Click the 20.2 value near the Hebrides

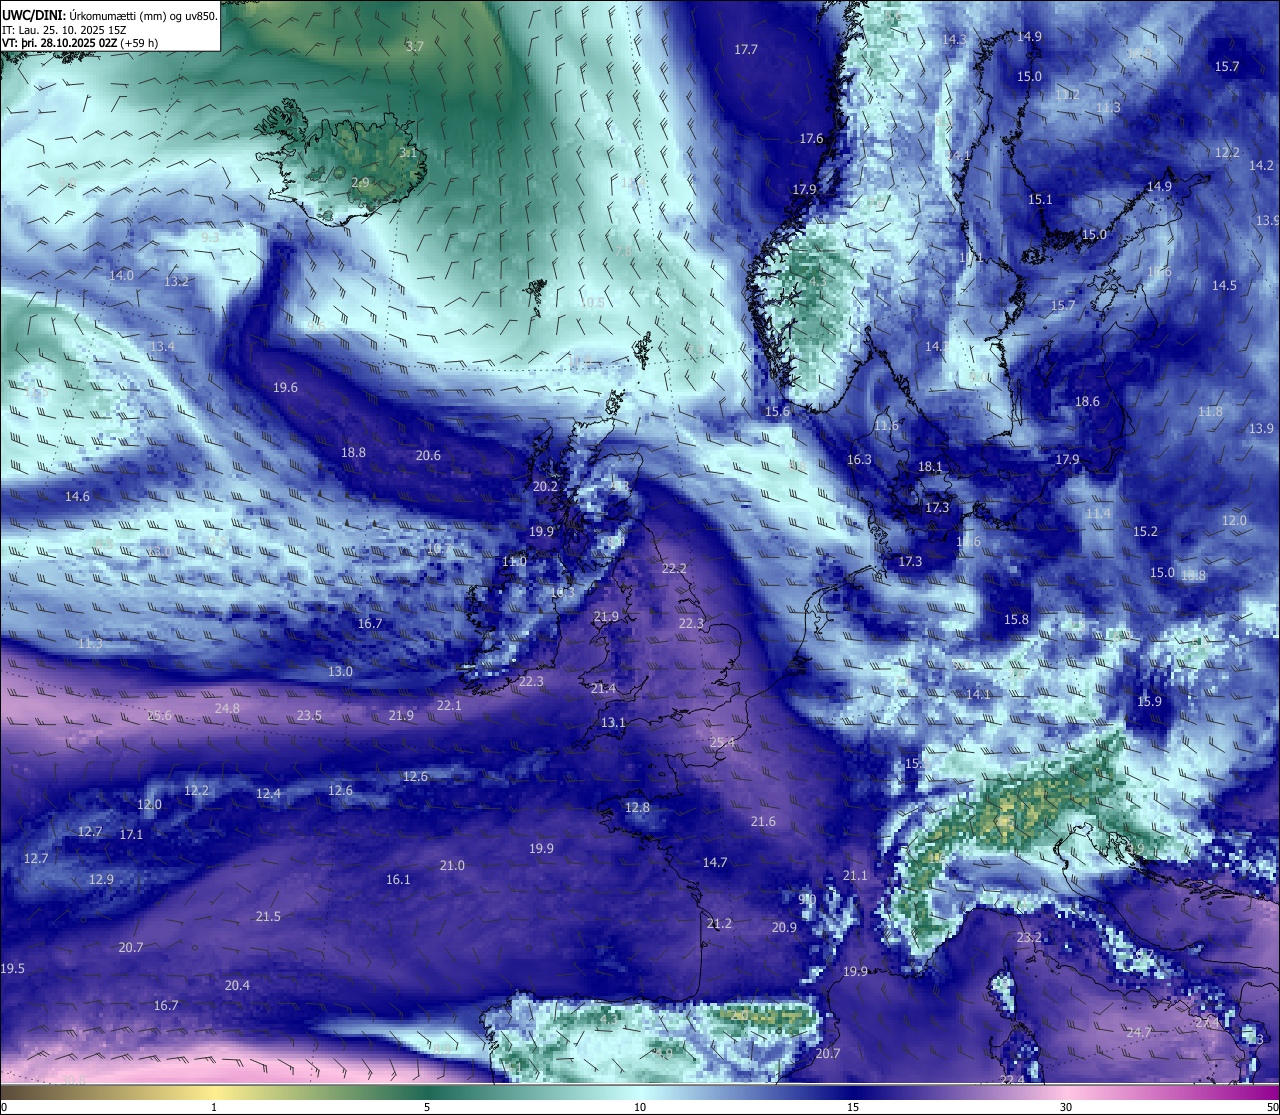tap(545, 486)
